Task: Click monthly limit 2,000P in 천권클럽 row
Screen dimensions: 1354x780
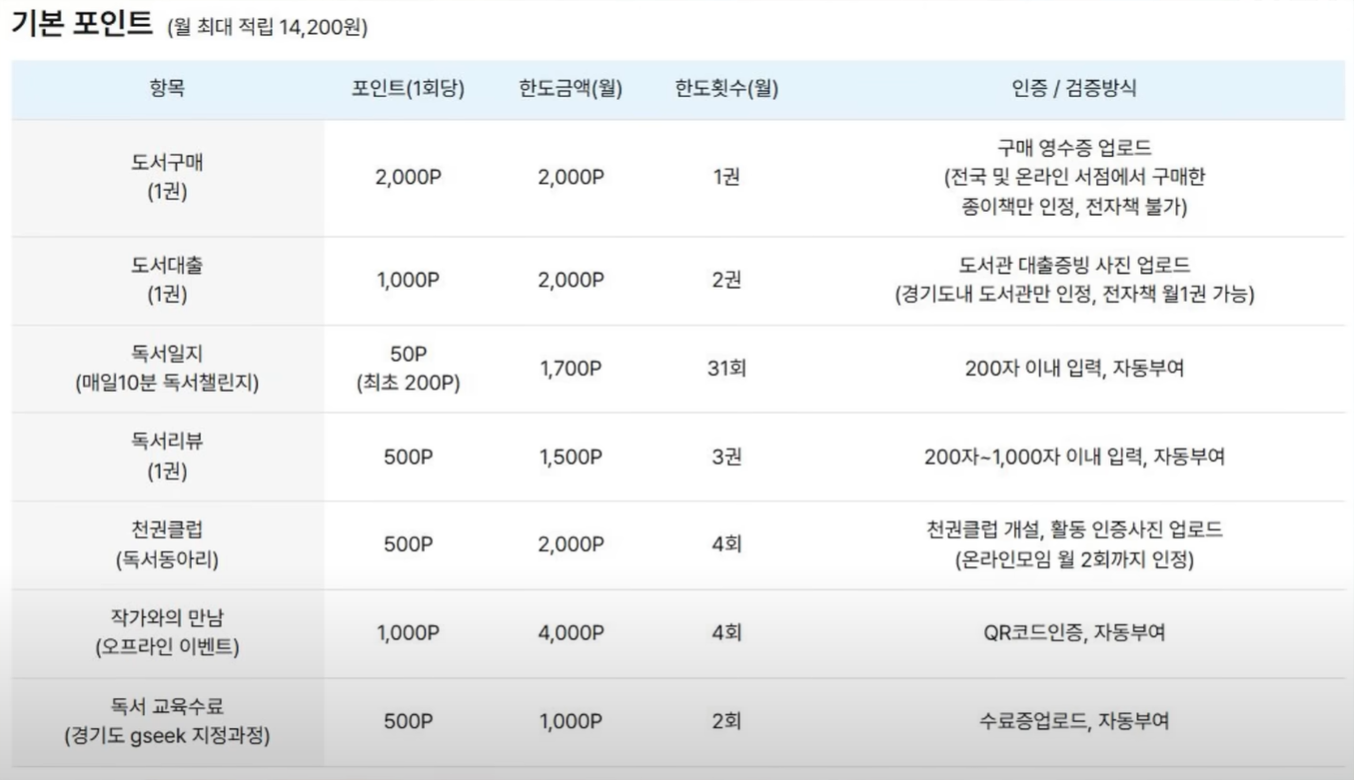Action: click(571, 545)
